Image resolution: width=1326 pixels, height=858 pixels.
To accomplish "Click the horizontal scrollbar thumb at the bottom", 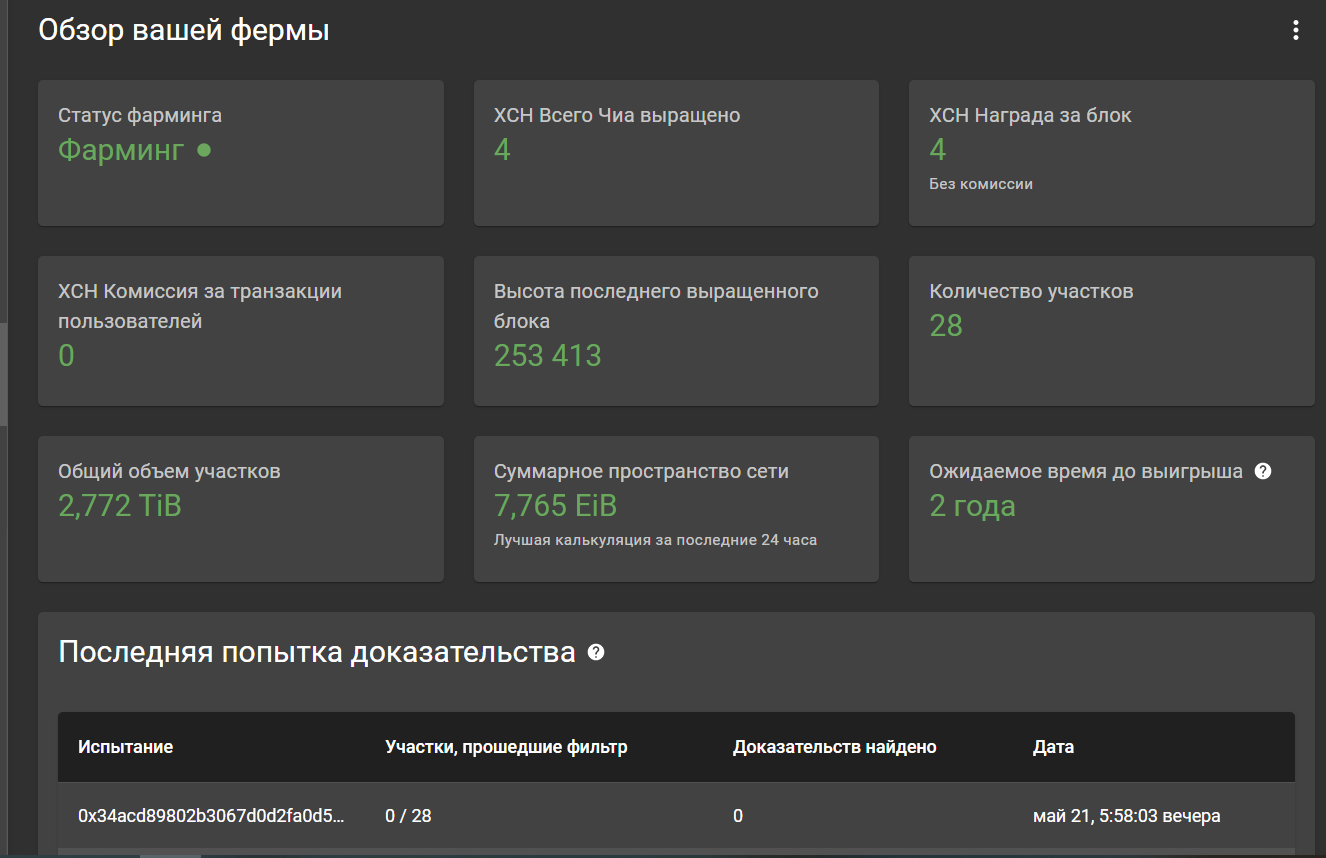I will point(170,856).
